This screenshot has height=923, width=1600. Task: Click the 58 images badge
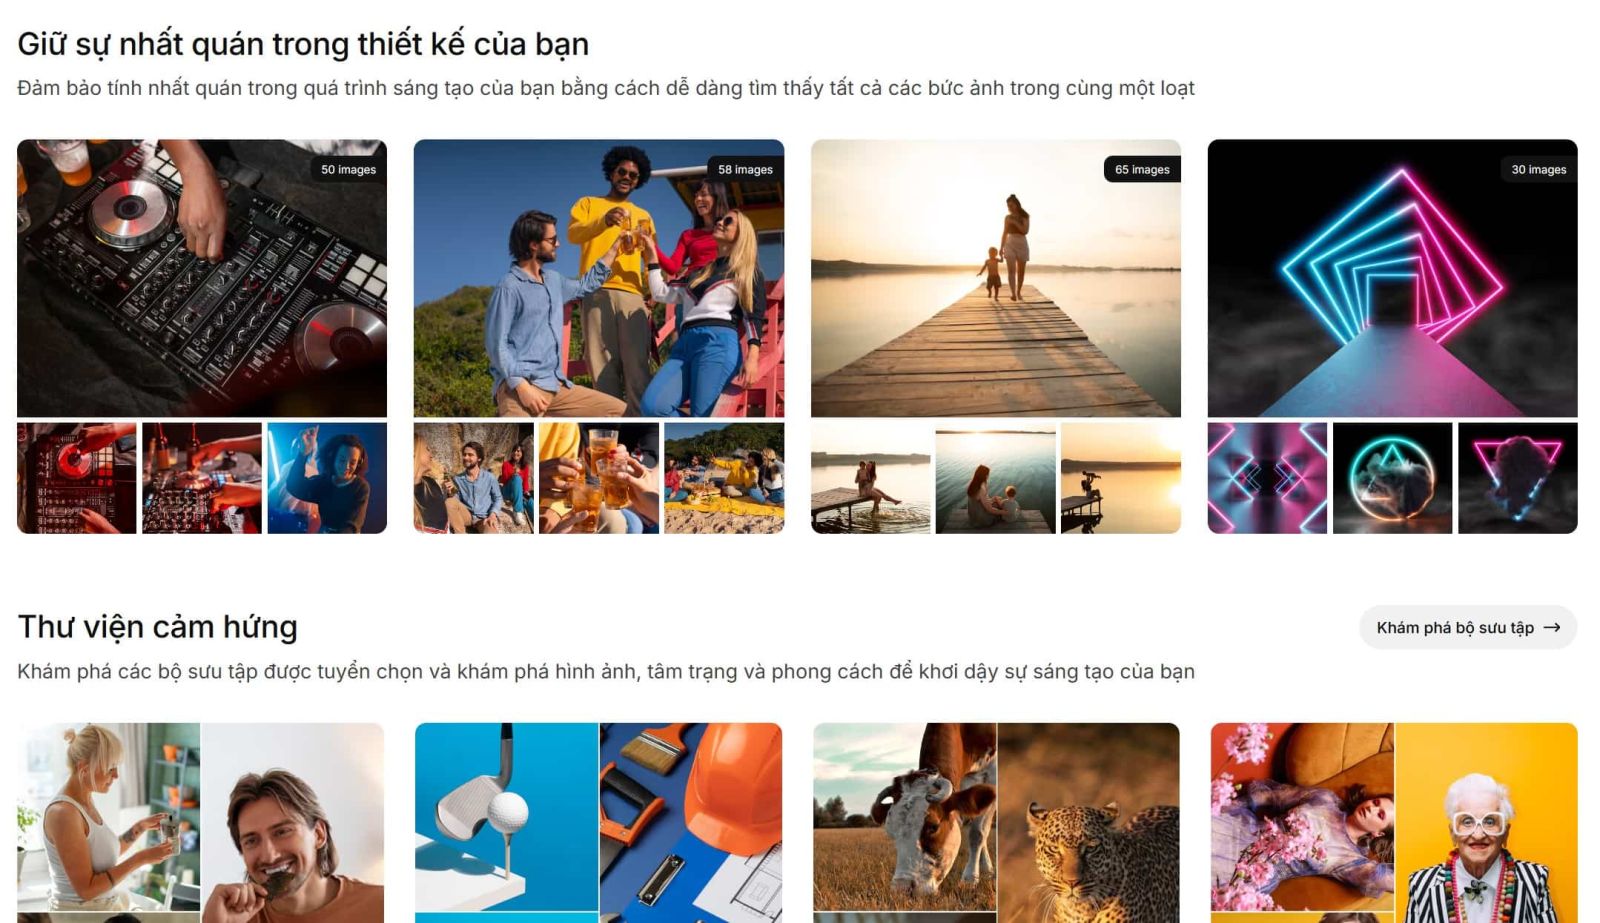[x=745, y=170]
